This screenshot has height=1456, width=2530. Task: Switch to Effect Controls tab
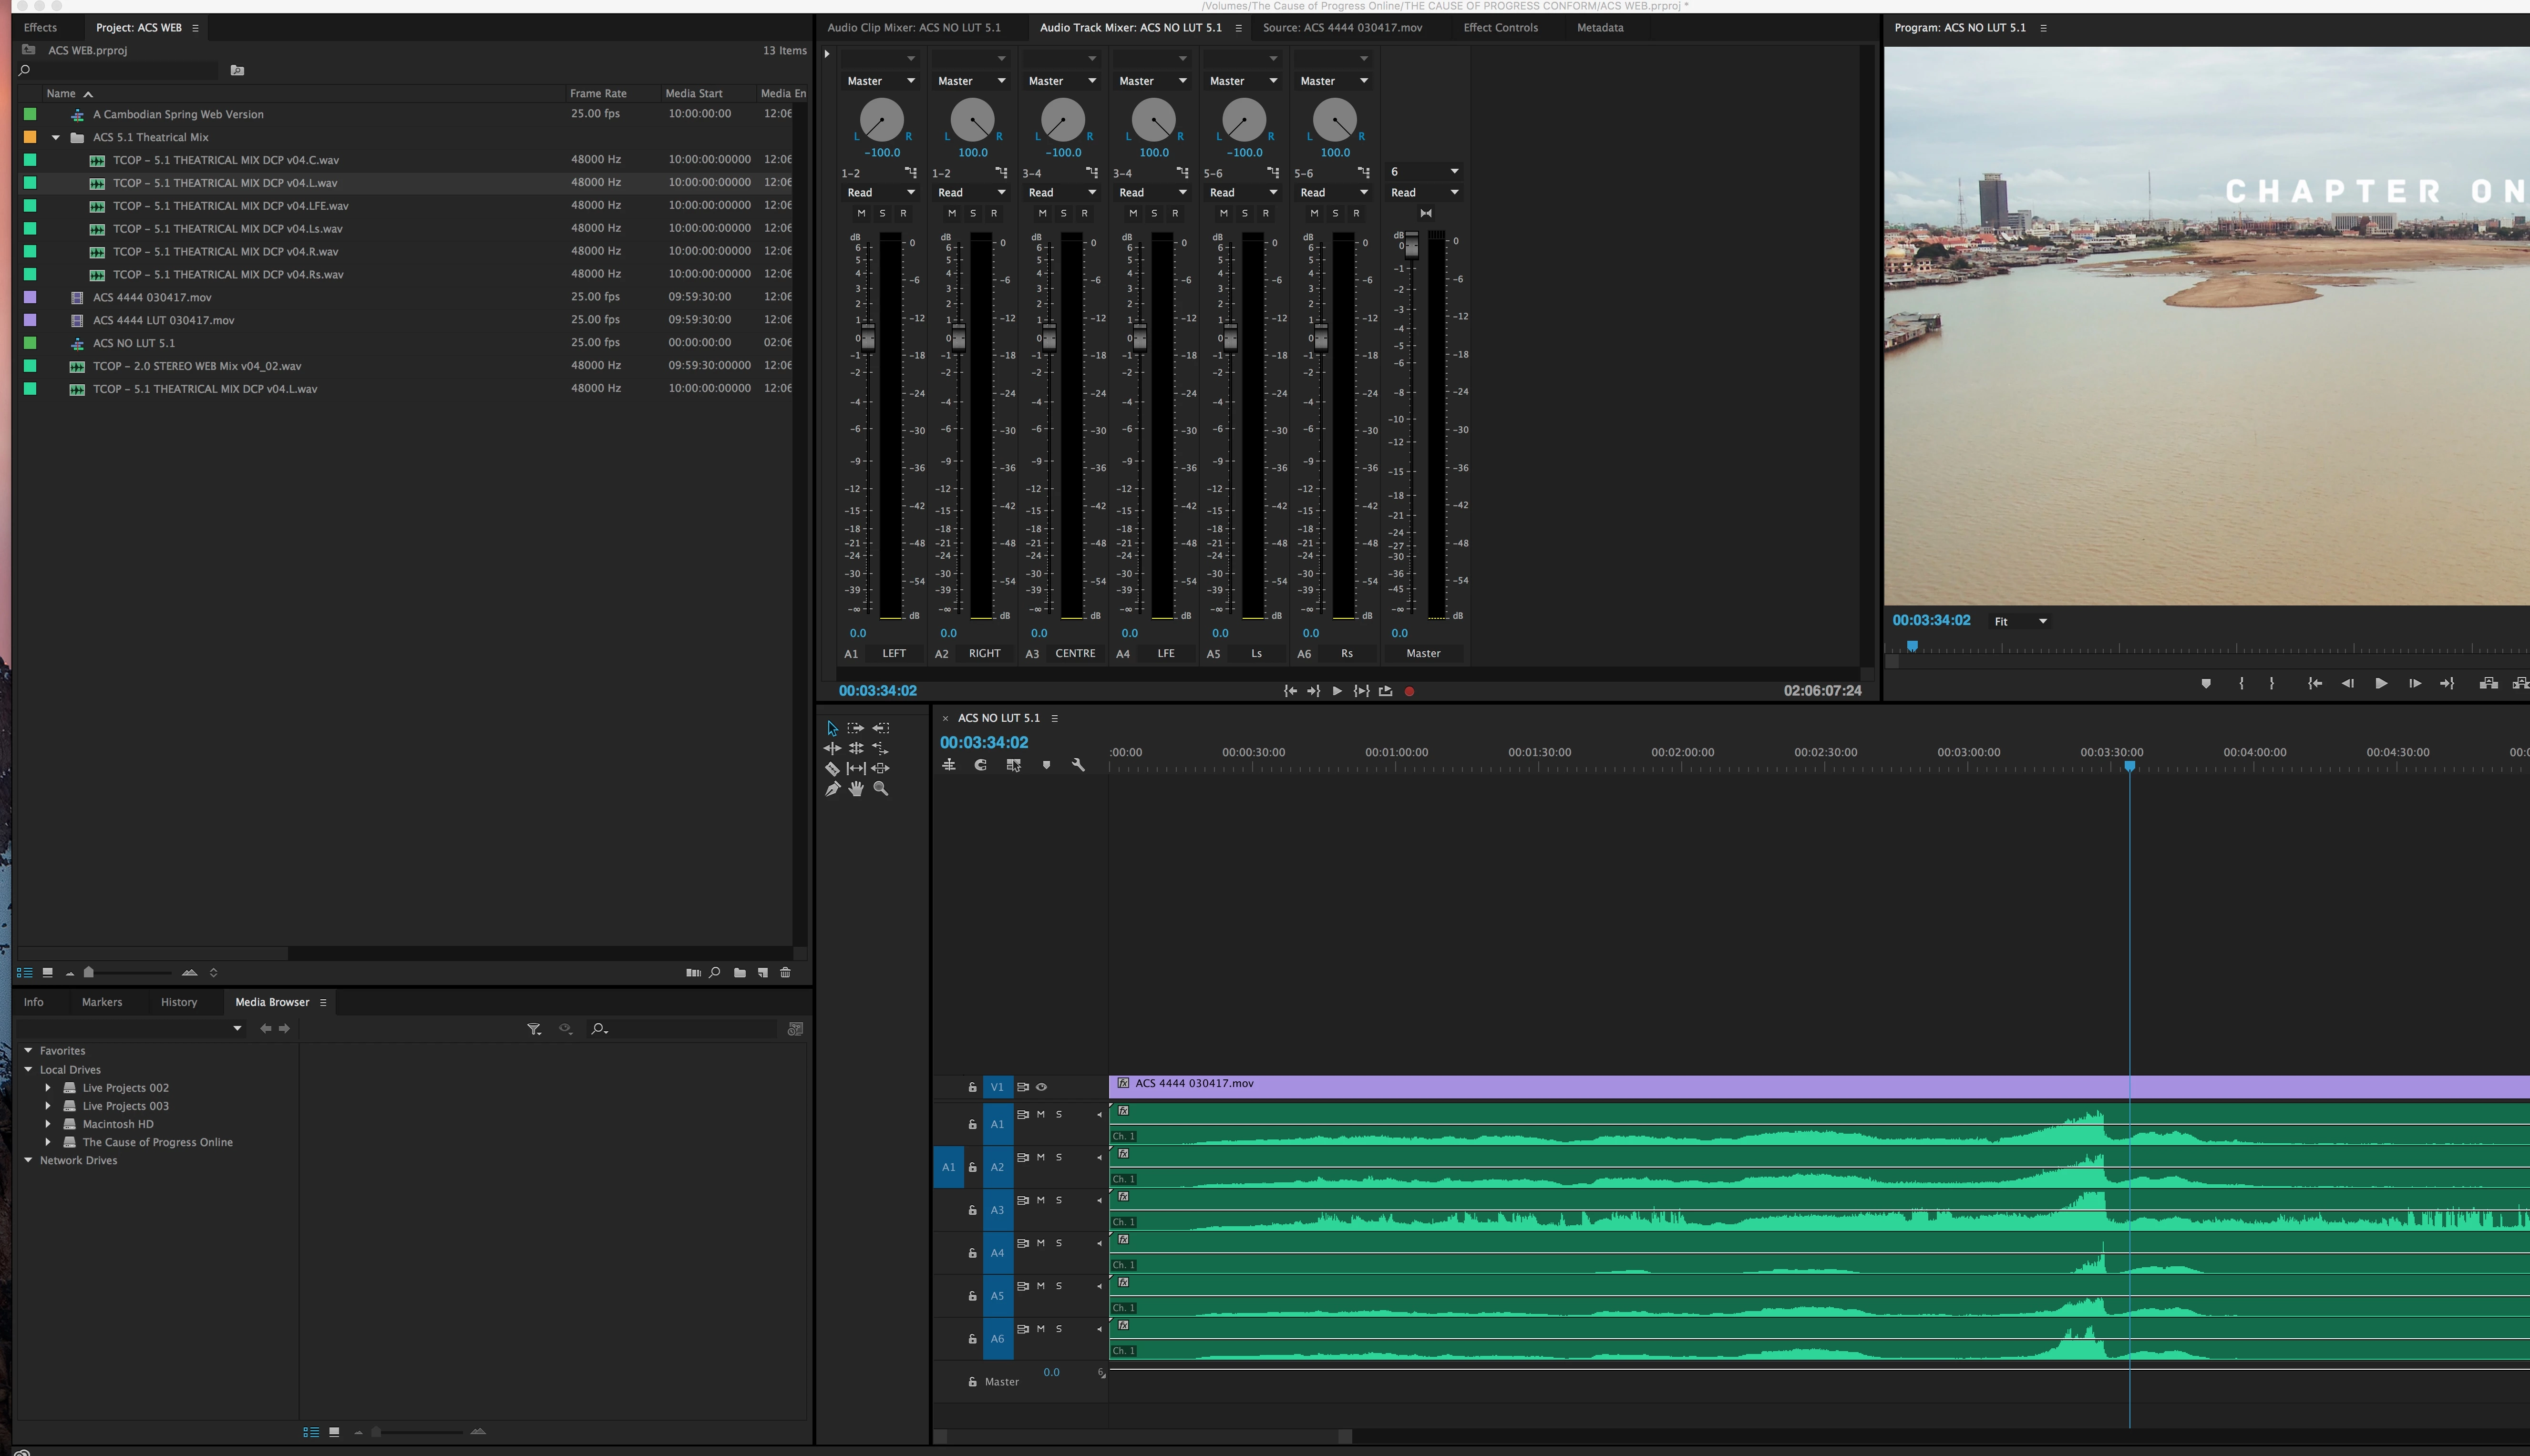tap(1500, 27)
